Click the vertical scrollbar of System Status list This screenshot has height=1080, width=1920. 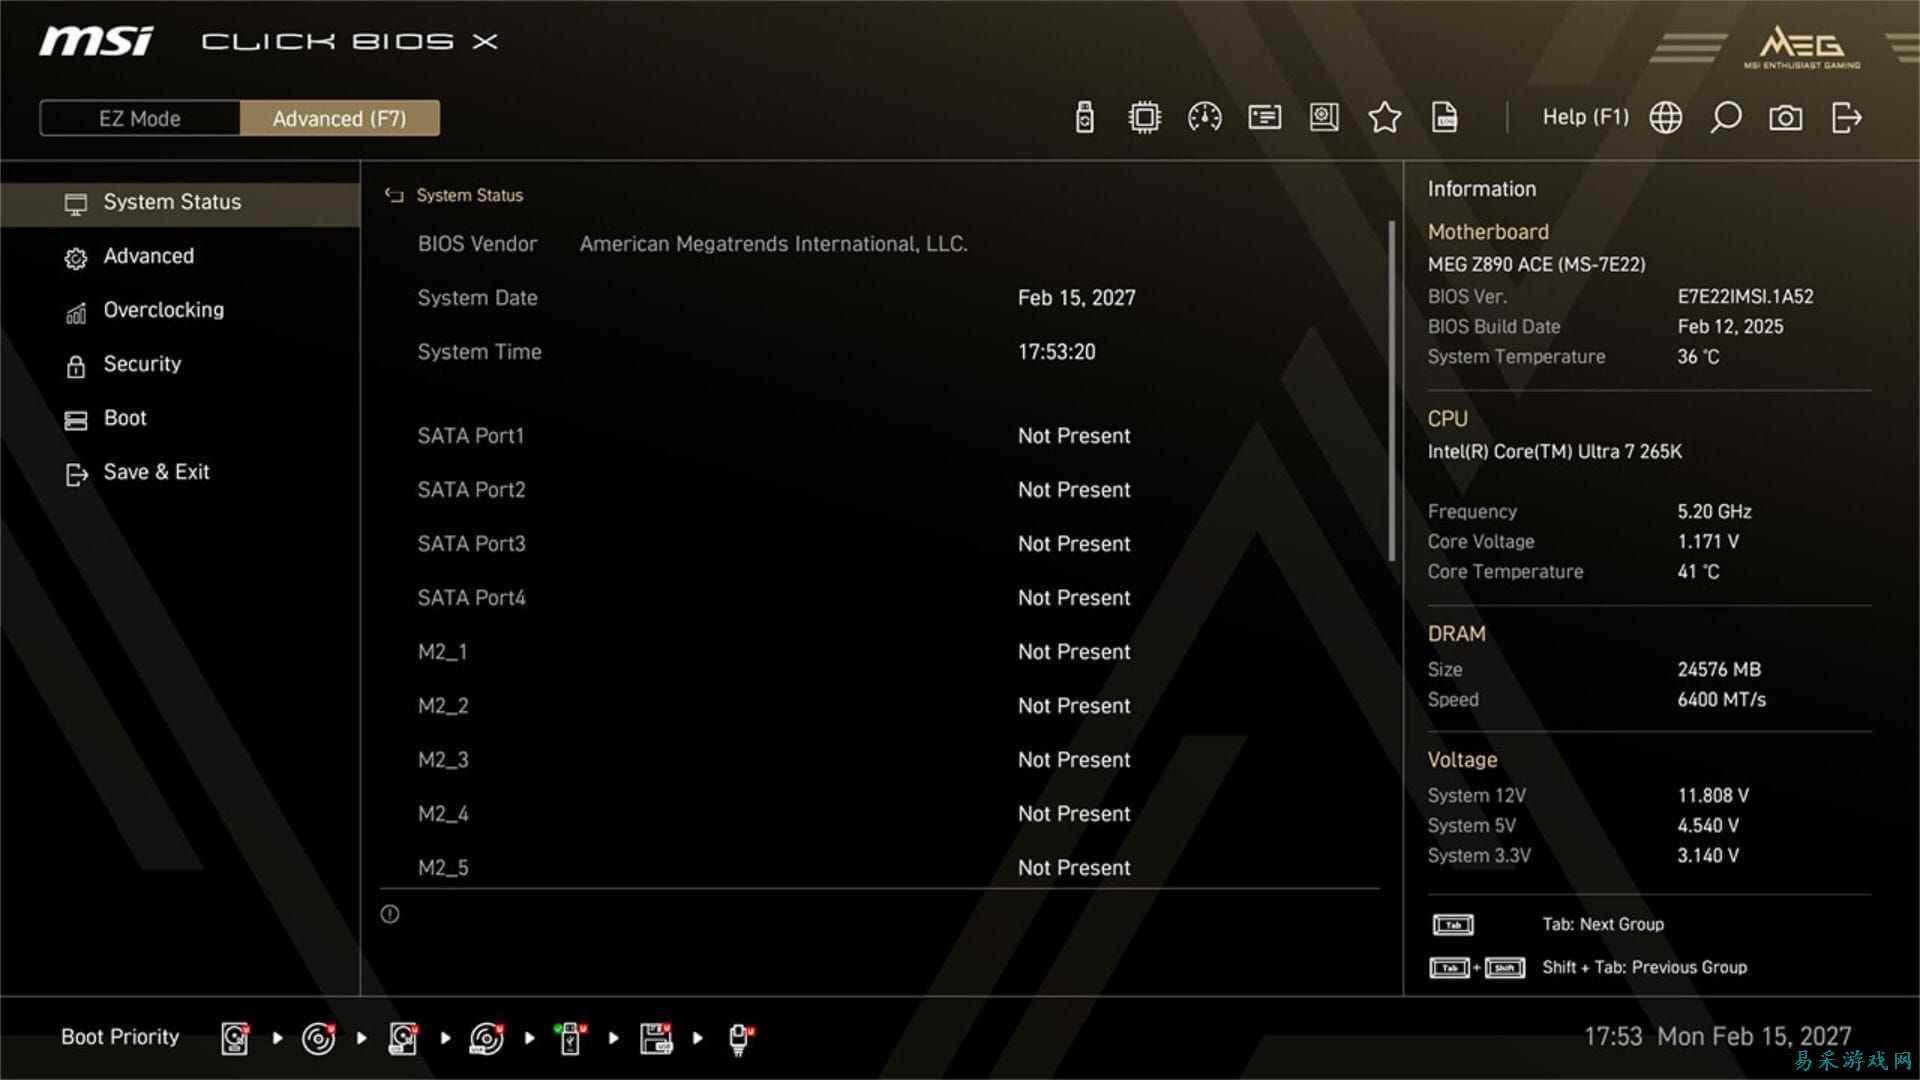[x=1391, y=390]
